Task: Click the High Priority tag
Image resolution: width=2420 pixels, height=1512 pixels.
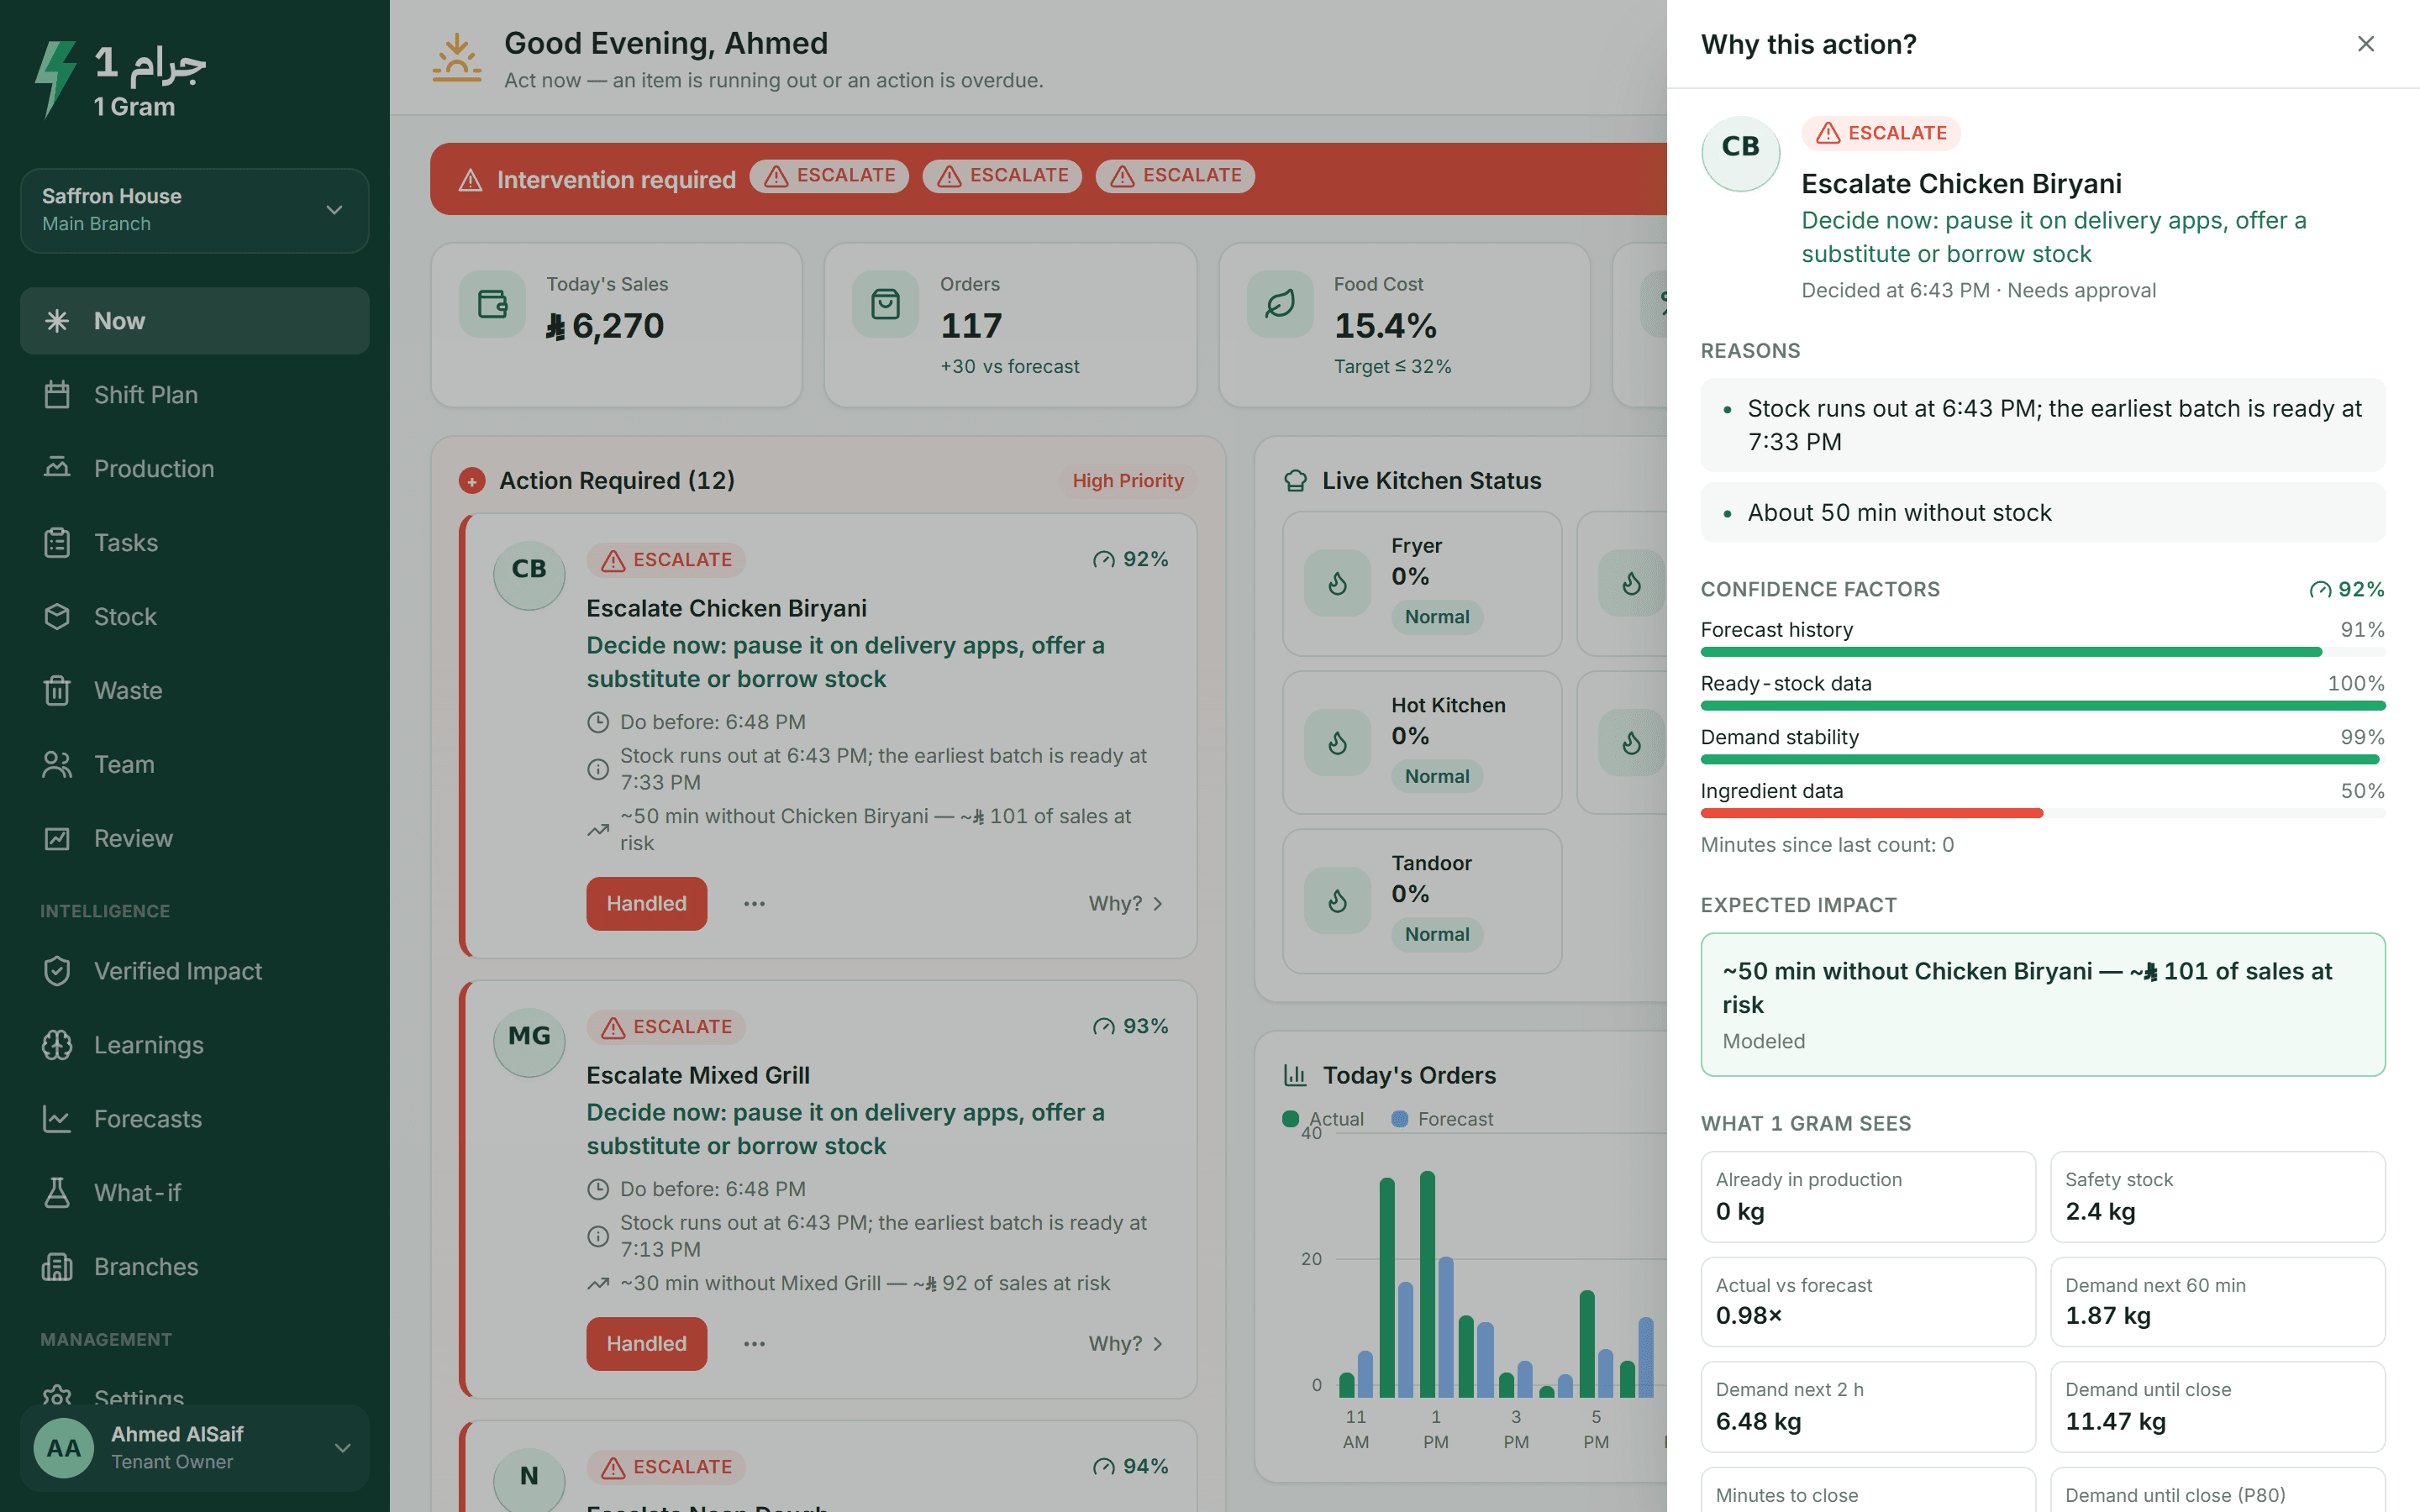Action: point(1128,481)
